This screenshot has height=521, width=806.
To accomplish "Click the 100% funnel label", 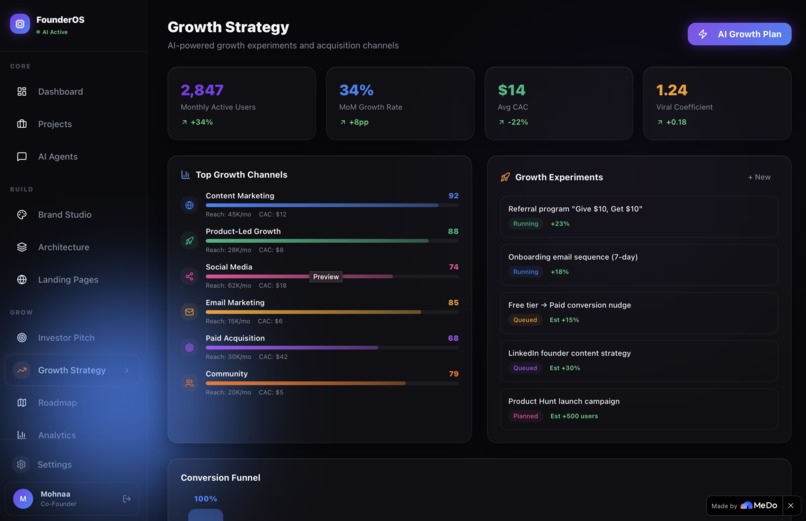I will (205, 498).
